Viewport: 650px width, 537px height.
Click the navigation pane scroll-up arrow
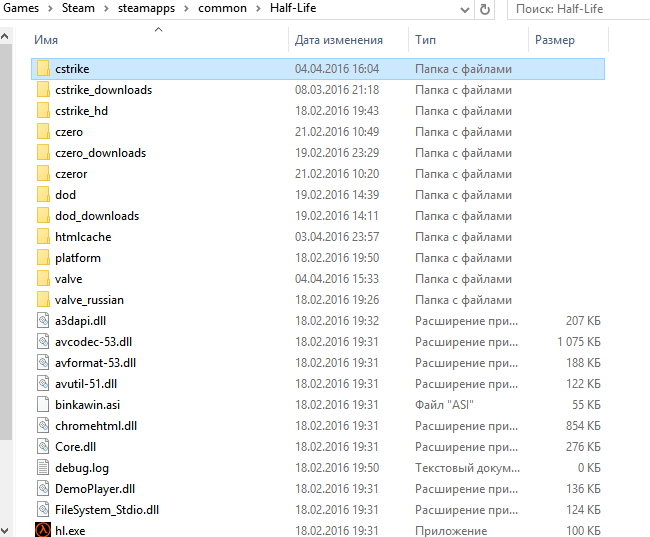click(x=5, y=36)
